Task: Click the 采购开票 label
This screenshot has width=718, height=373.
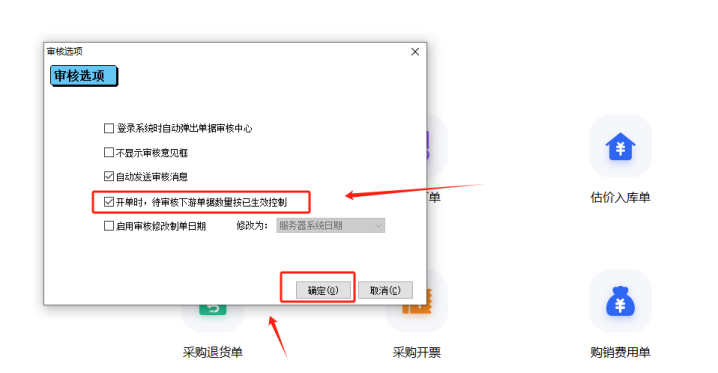Action: coord(416,352)
